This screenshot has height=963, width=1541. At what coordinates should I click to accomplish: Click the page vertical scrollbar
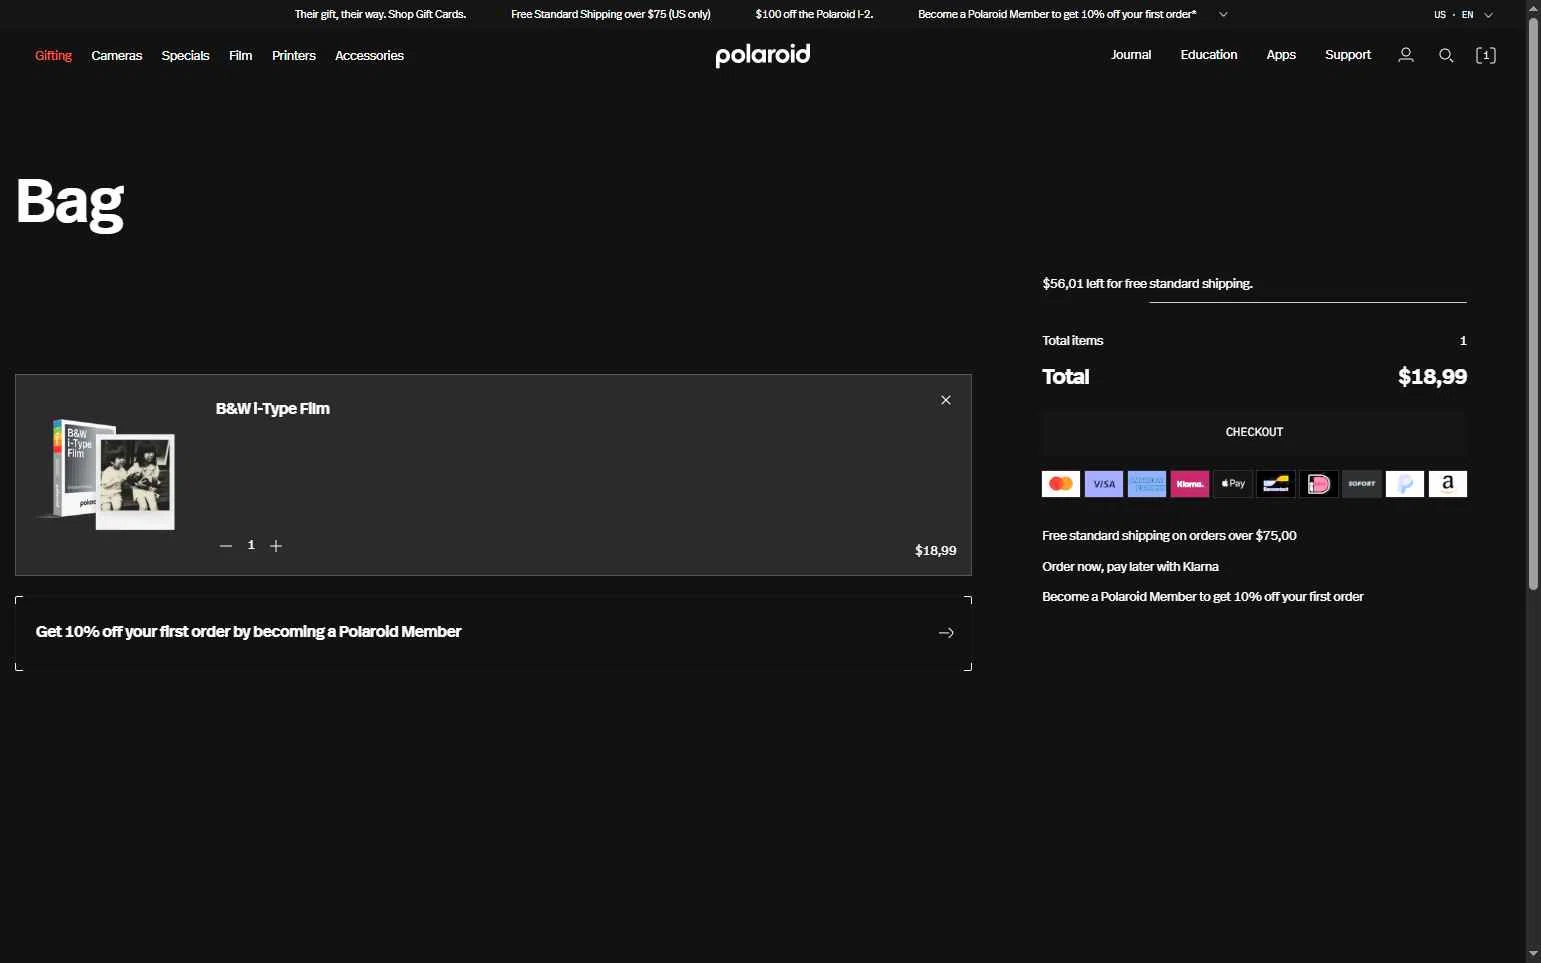click(x=1533, y=305)
